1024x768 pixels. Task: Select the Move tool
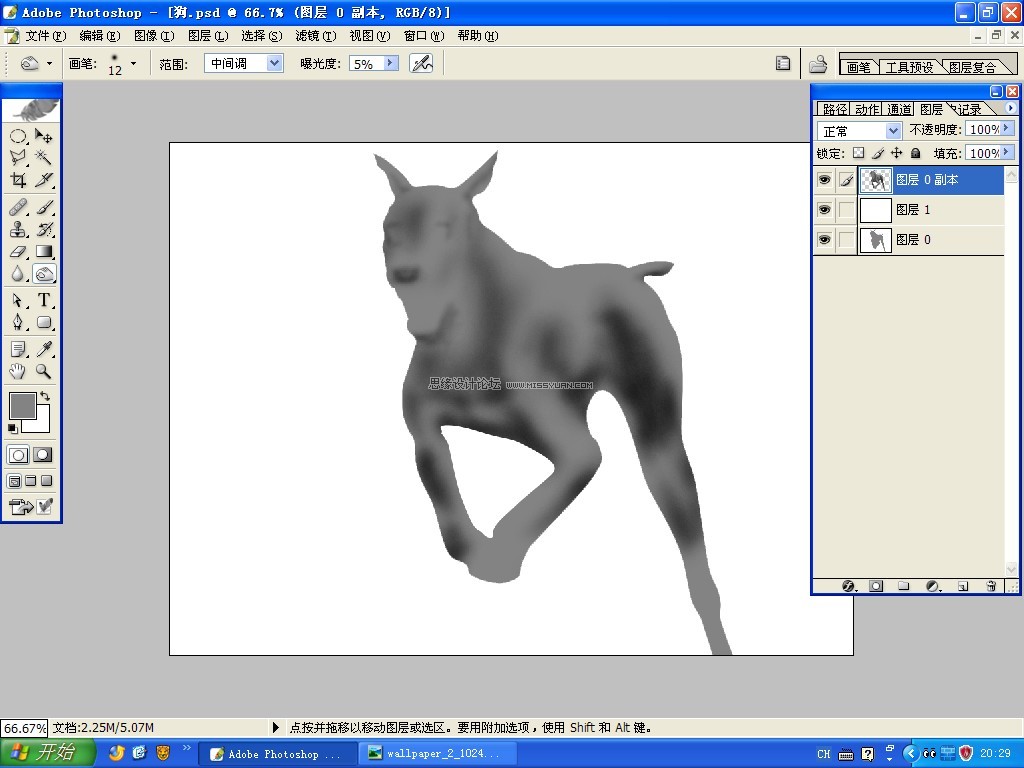tap(44, 136)
